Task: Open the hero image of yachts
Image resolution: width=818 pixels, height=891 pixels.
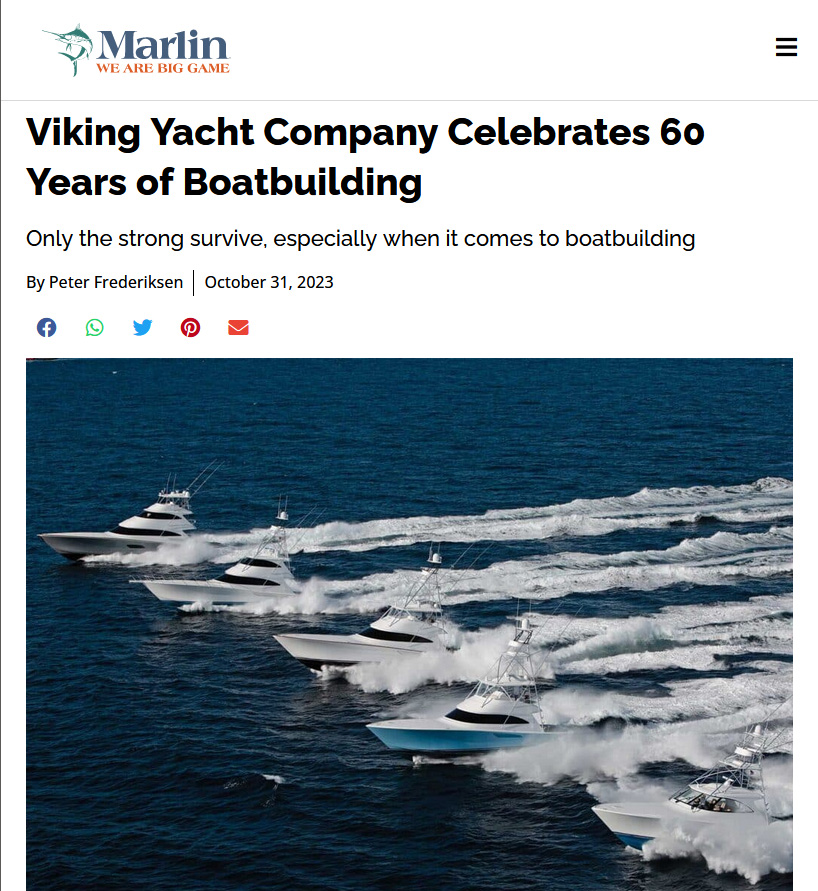Action: tap(409, 624)
